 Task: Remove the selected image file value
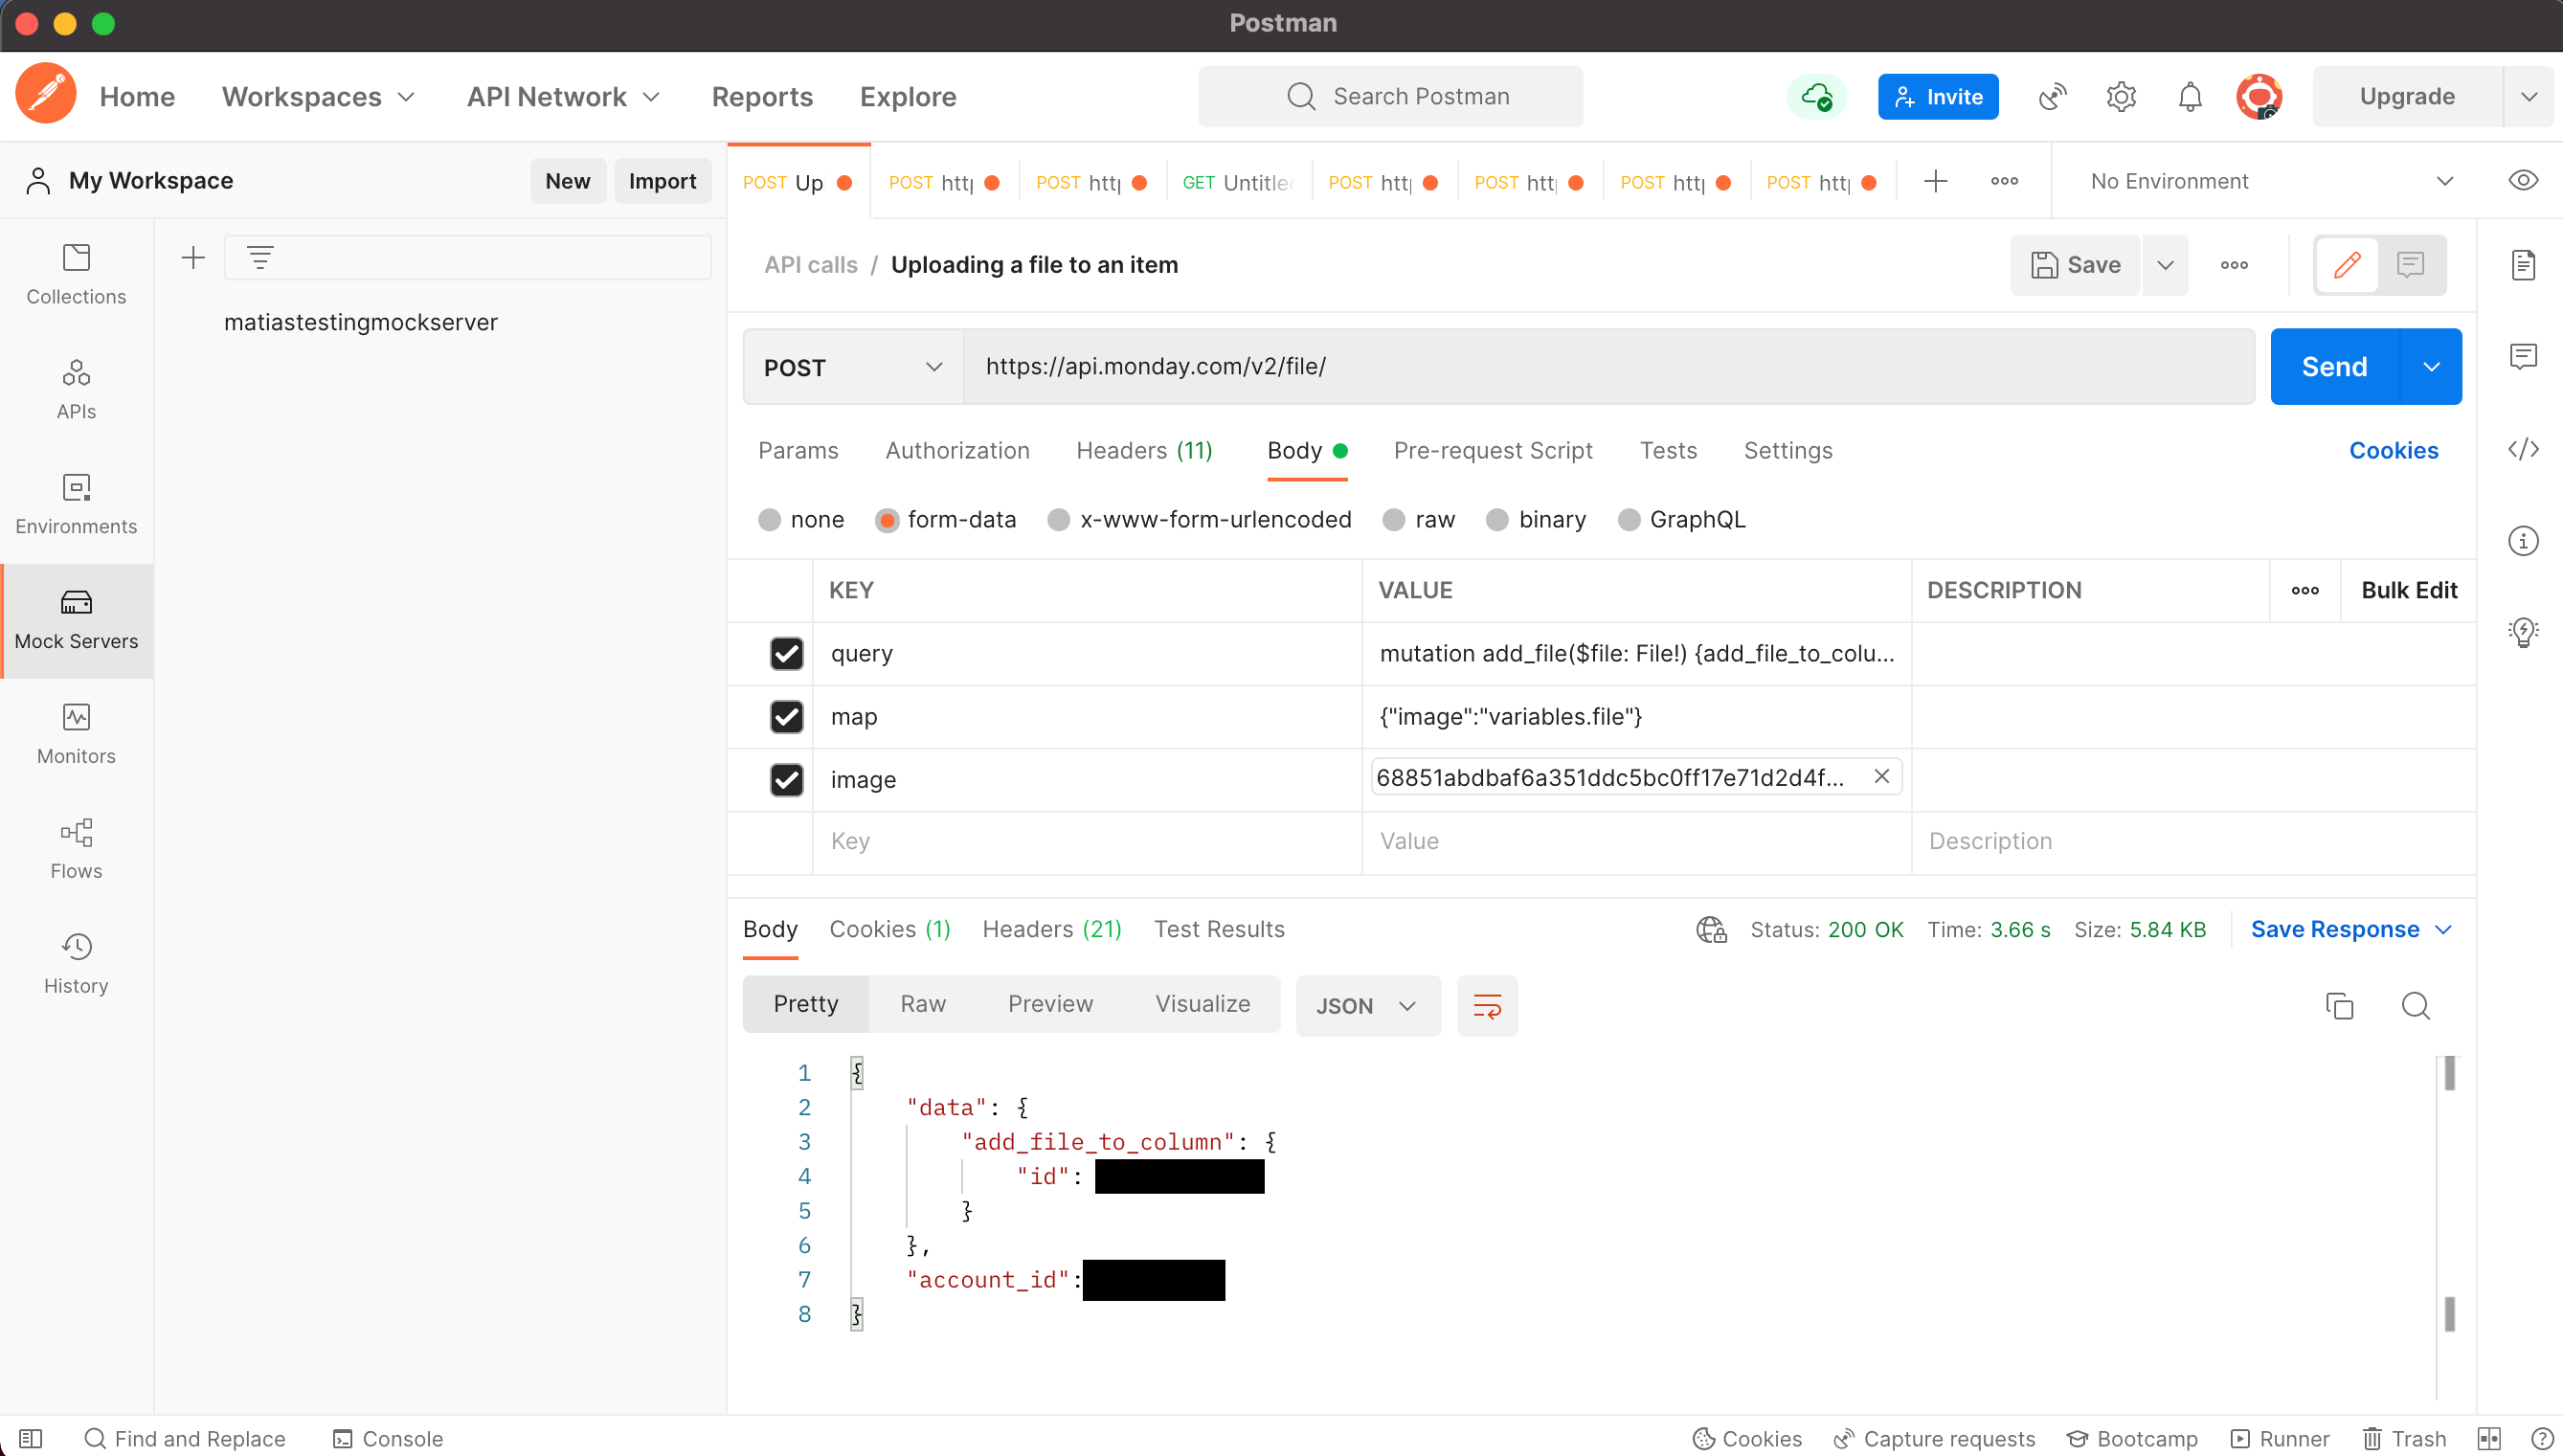coord(1881,776)
